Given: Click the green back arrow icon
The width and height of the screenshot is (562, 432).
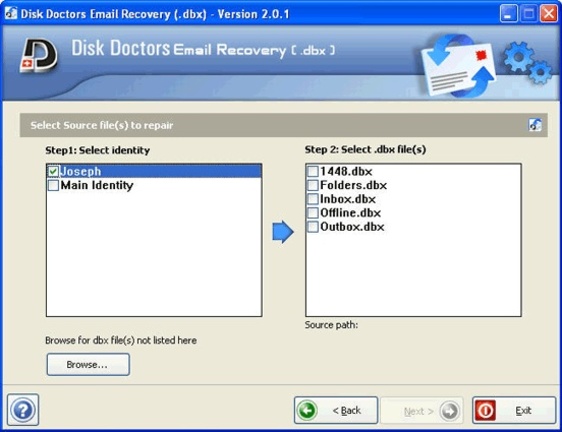Looking at the screenshot, I should [307, 410].
